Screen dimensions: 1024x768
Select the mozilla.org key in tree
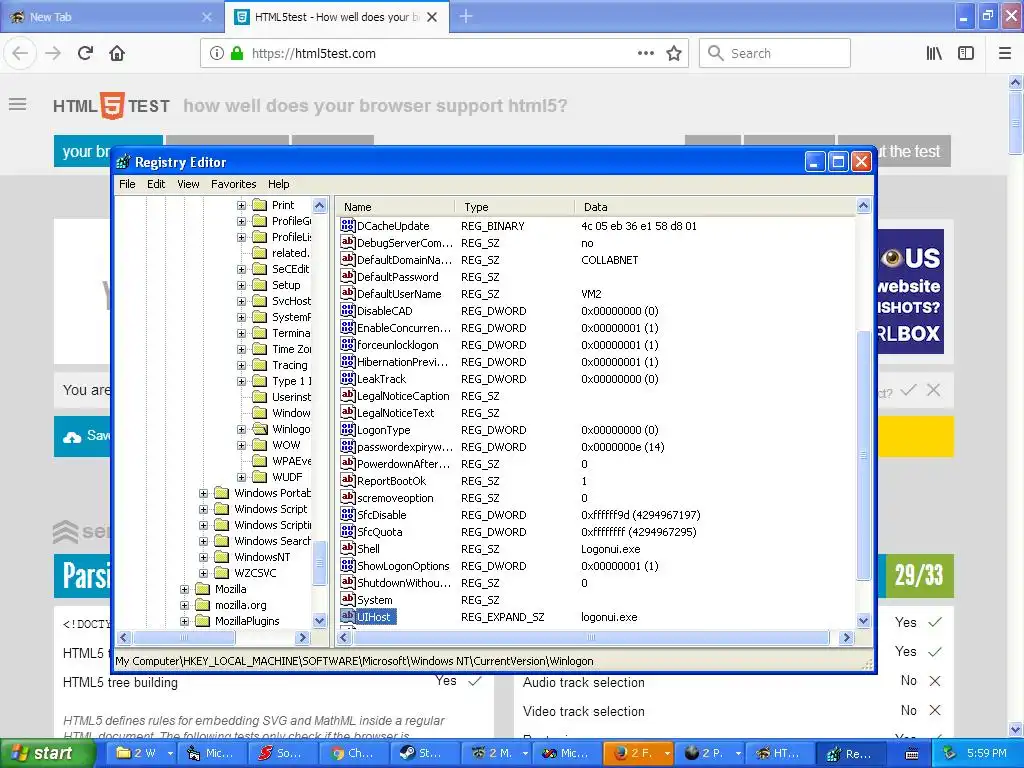pyautogui.click(x=240, y=605)
